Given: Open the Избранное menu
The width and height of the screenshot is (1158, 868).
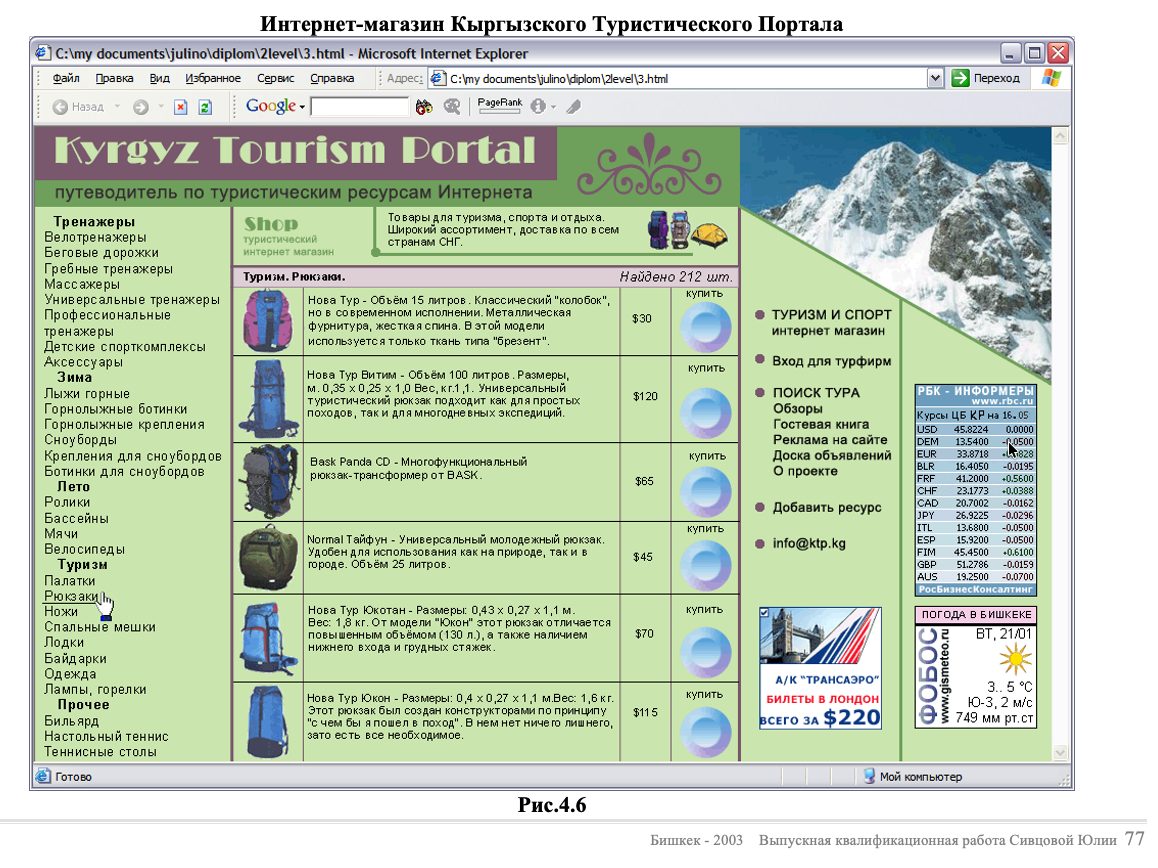Looking at the screenshot, I should click(x=213, y=78).
